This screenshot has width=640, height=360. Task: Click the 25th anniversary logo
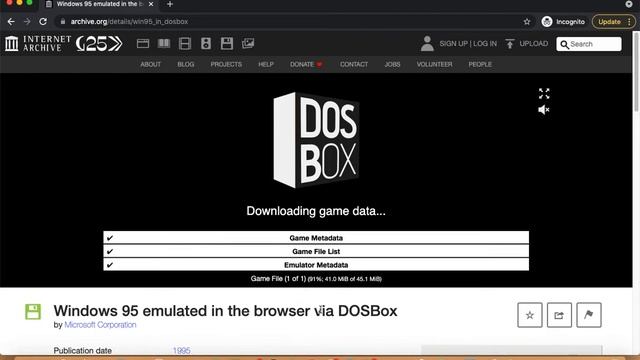tap(99, 43)
